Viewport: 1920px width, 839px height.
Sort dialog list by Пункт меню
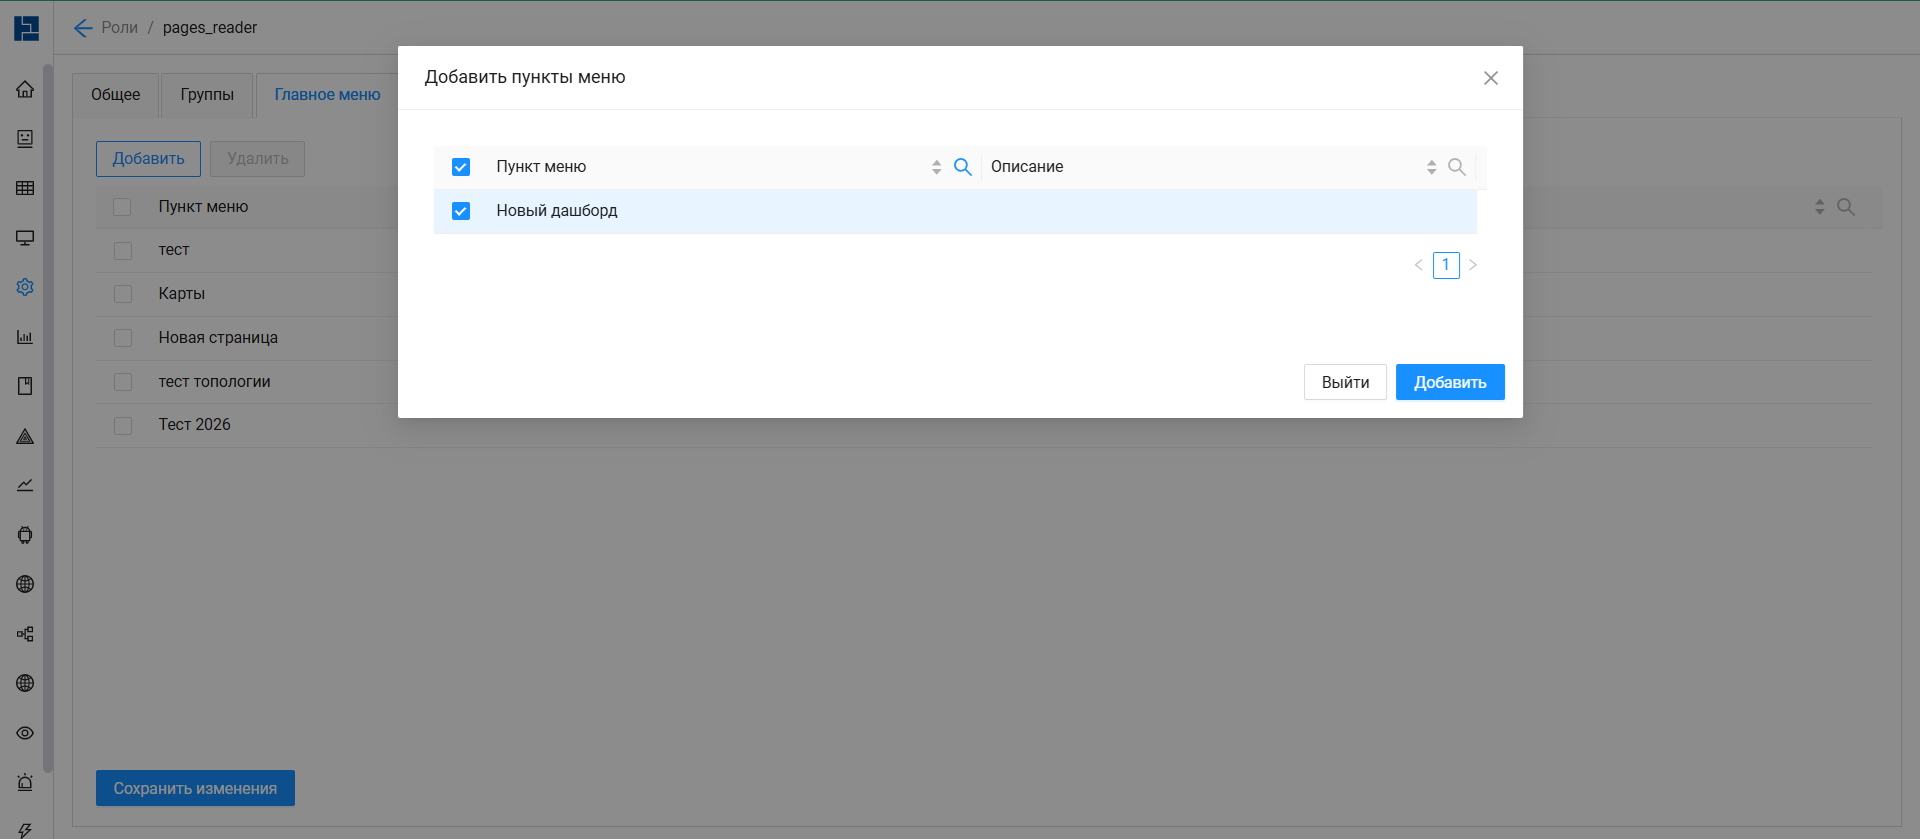pos(936,167)
